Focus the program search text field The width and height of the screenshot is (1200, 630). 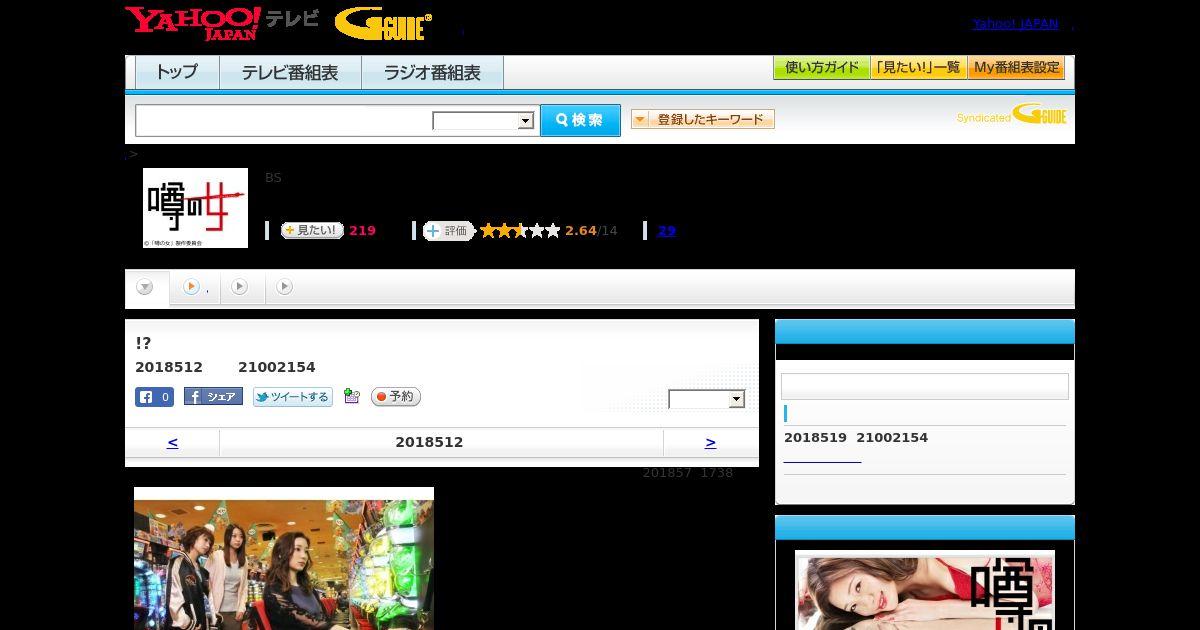pos(284,120)
